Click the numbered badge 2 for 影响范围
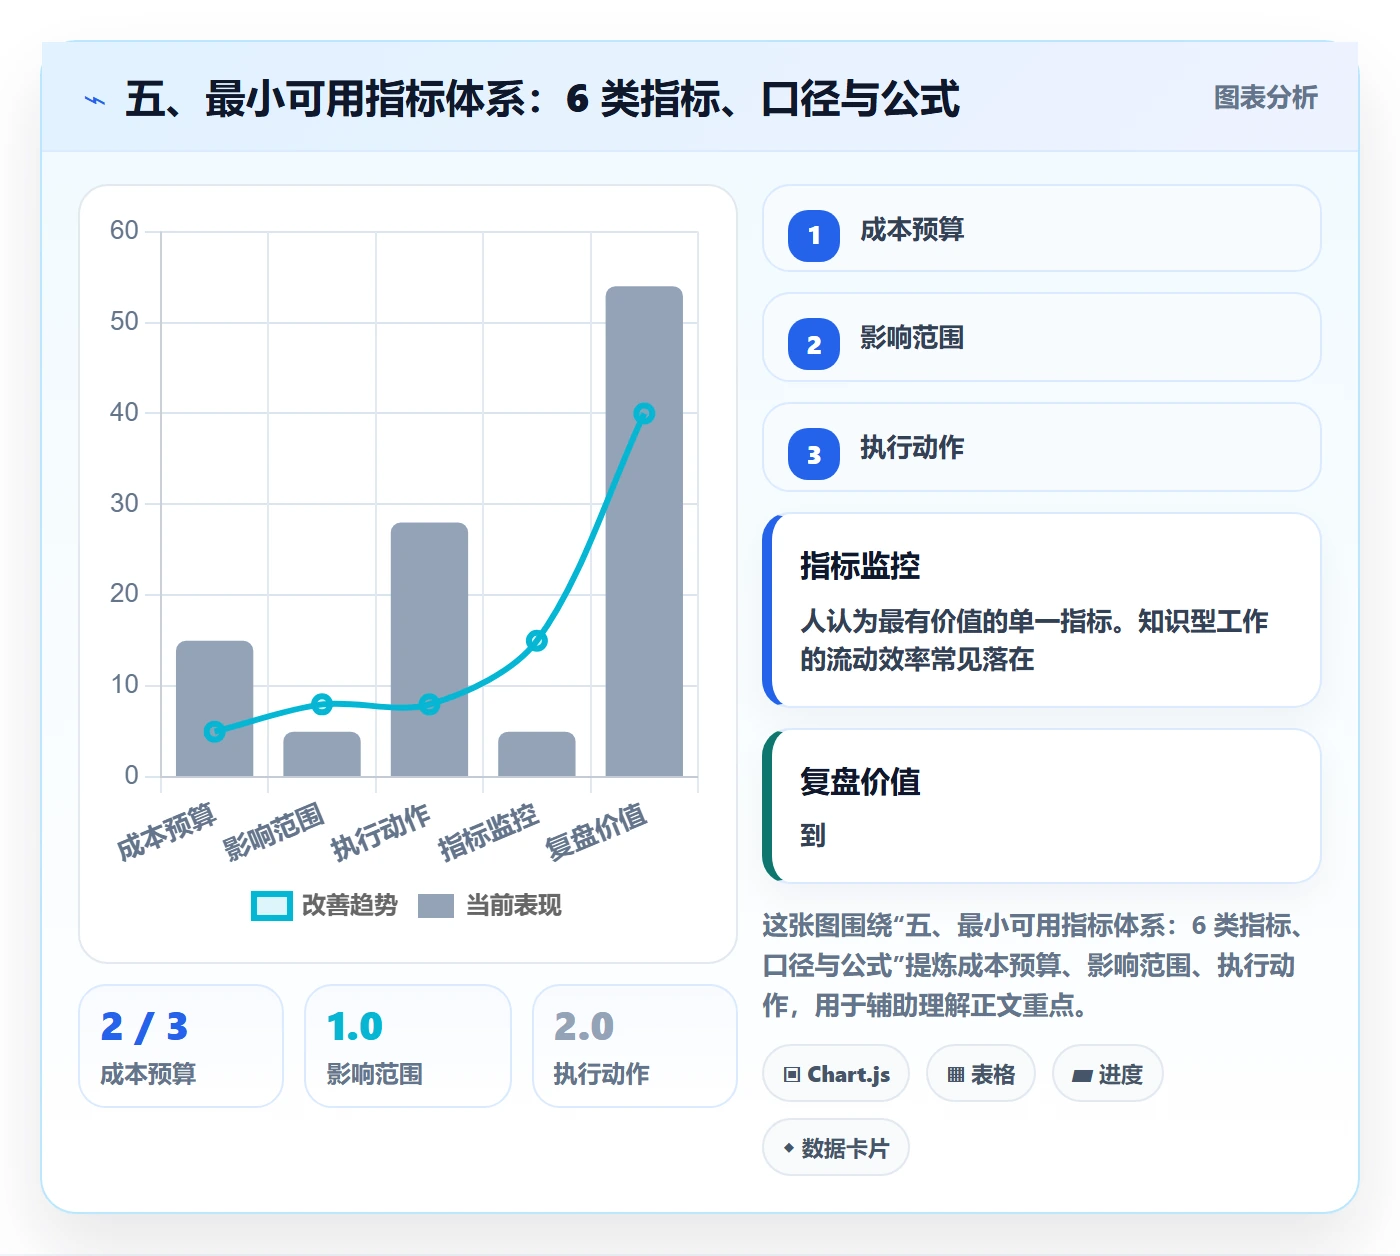 coord(814,344)
